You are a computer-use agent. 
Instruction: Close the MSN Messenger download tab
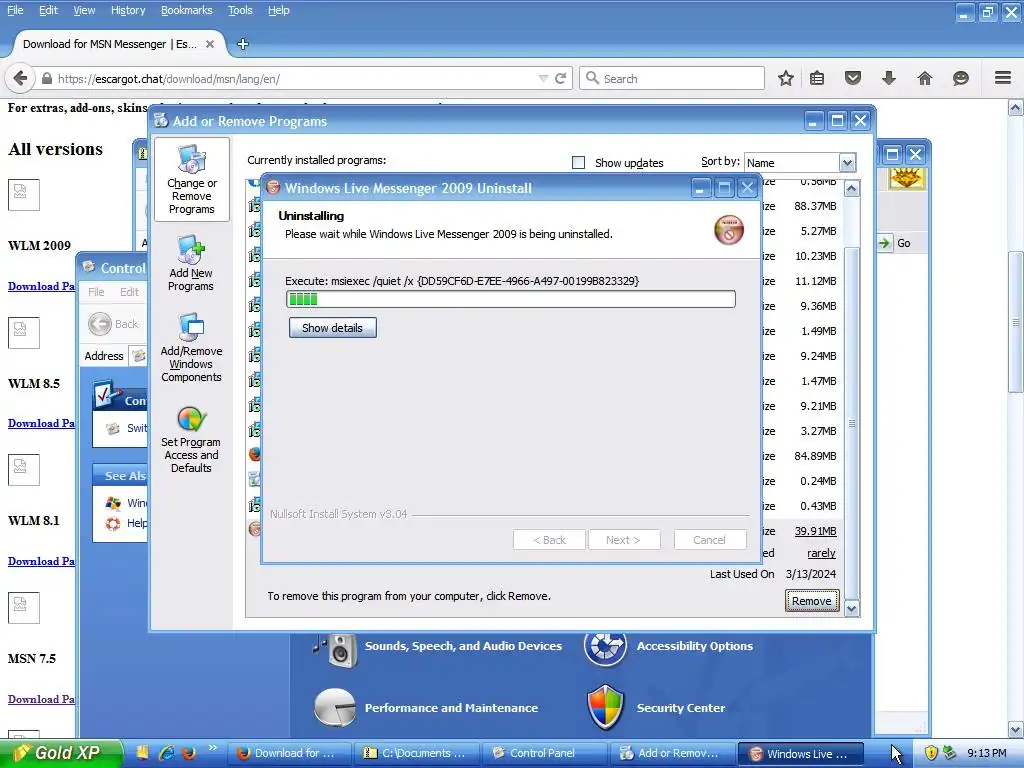pyautogui.click(x=210, y=44)
